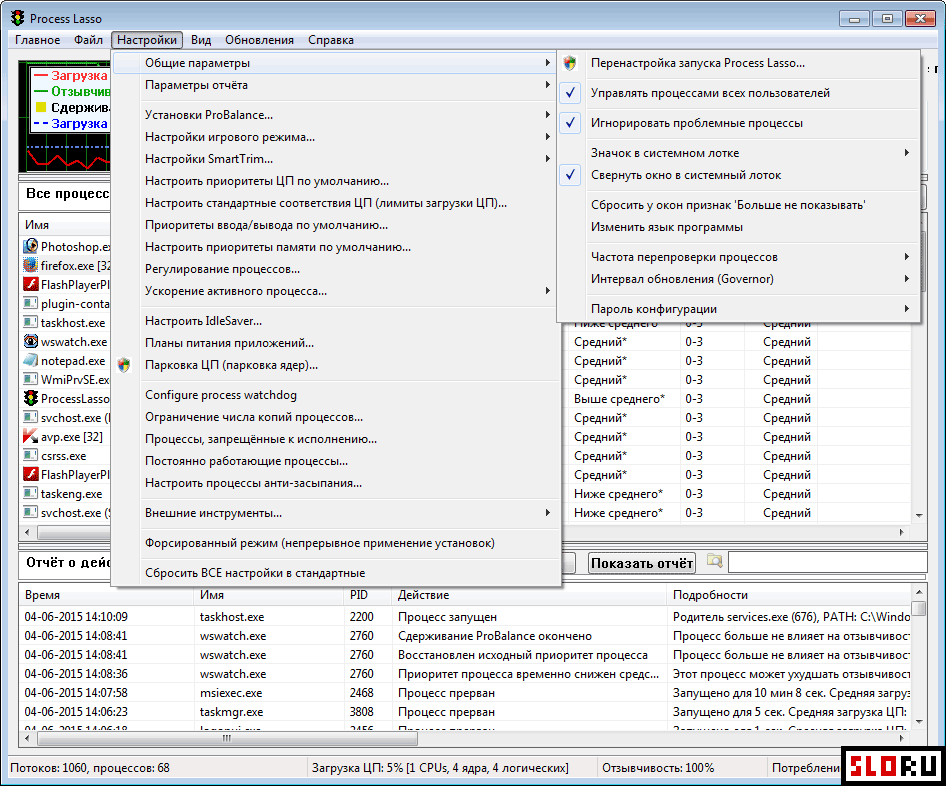
Task: Click the ProcessLasso traffic light icon in the process list
Action: (30, 398)
